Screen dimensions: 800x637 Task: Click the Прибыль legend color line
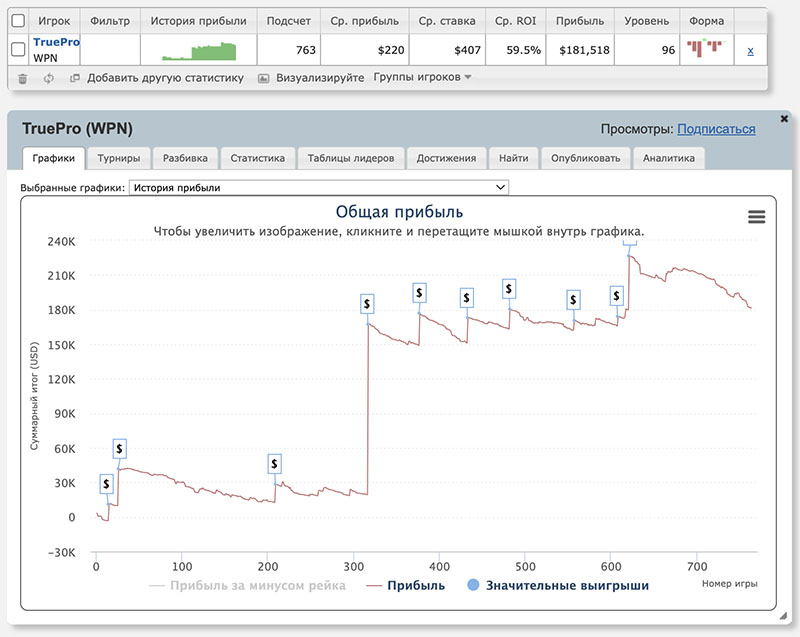378,585
